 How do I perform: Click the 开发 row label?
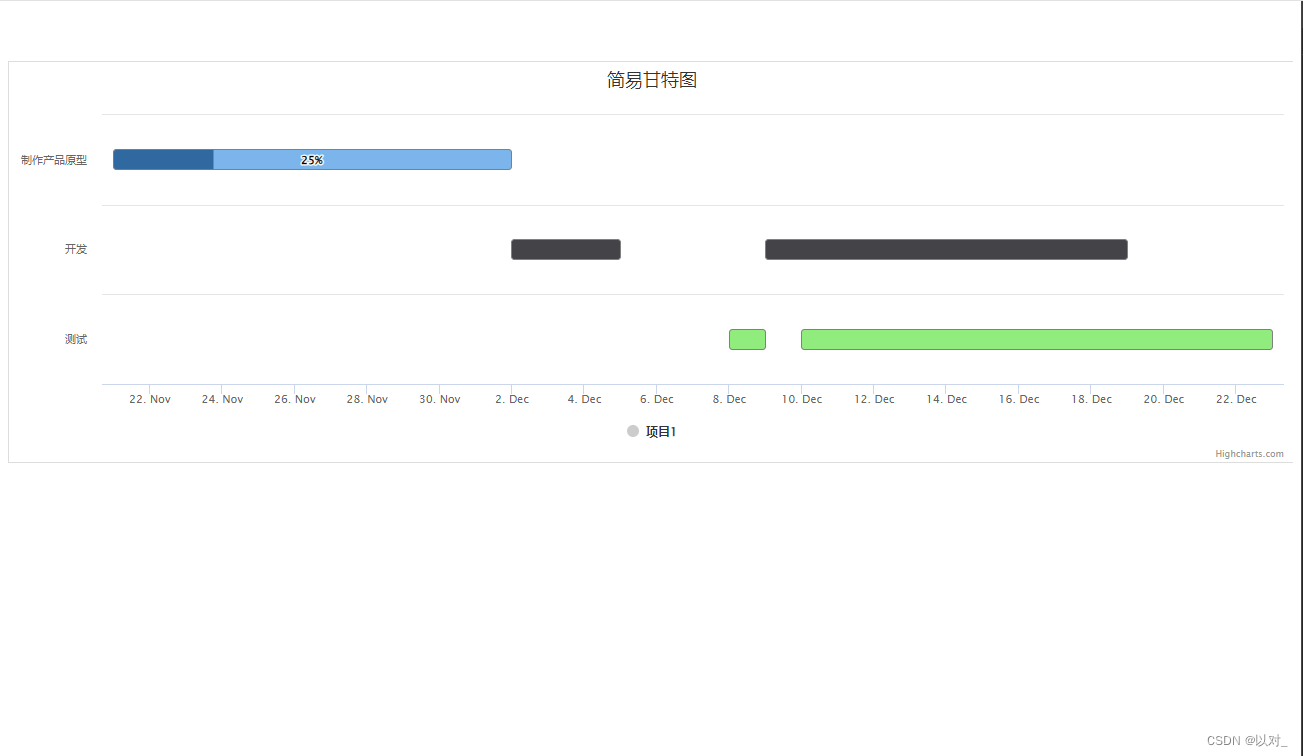pos(76,249)
